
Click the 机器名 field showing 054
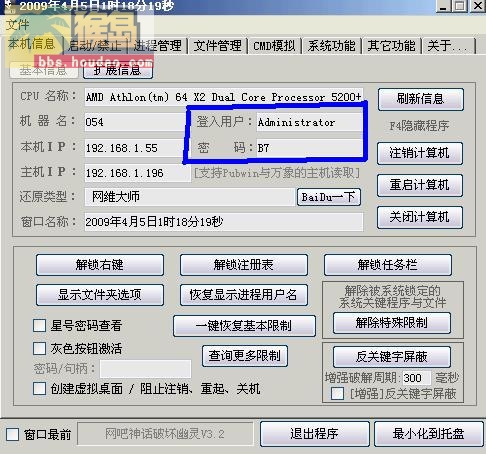click(135, 122)
